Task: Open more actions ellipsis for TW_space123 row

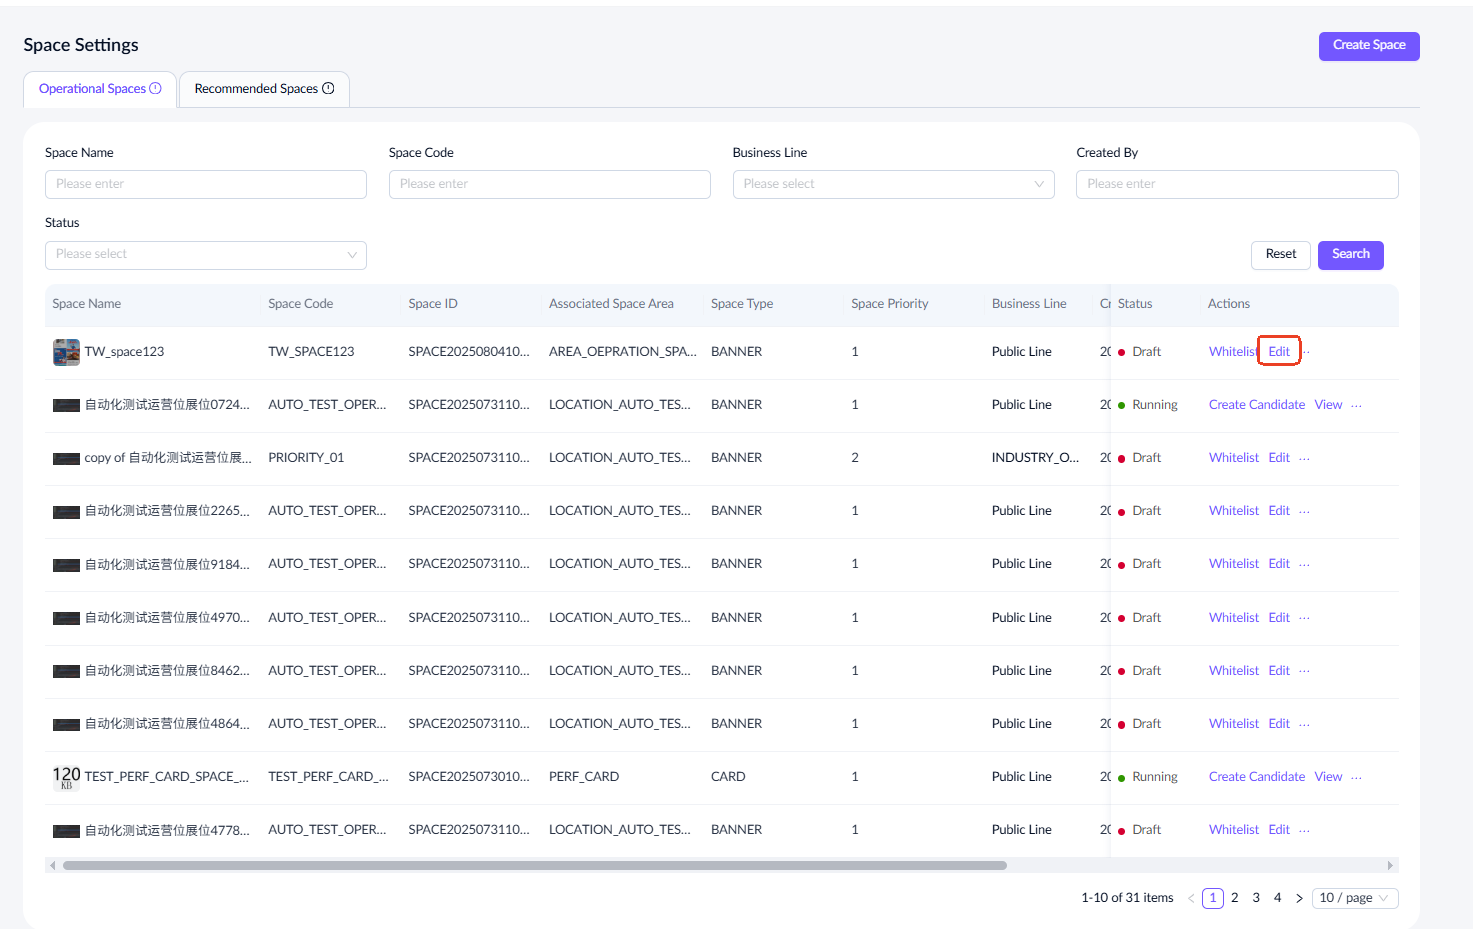Action: [1306, 352]
